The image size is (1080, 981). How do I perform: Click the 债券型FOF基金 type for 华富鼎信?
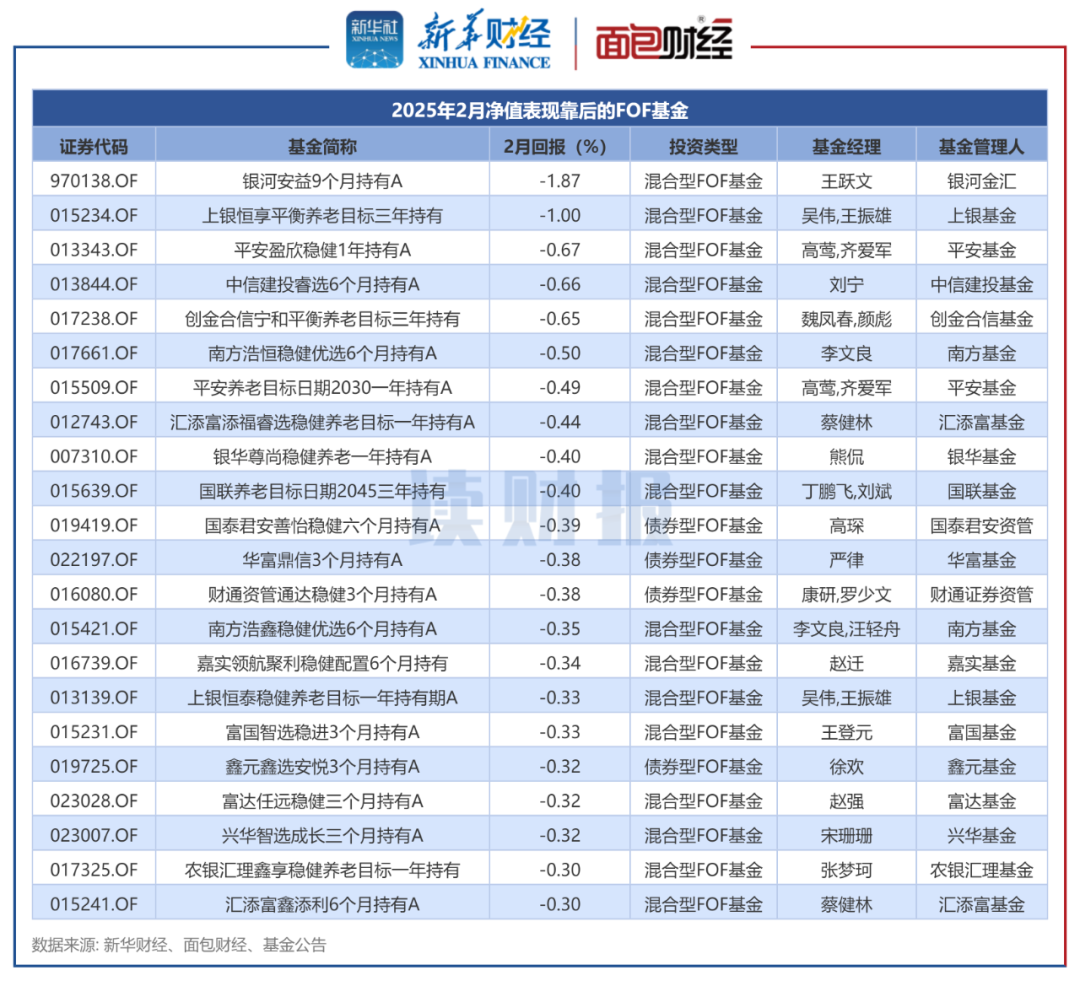point(702,560)
